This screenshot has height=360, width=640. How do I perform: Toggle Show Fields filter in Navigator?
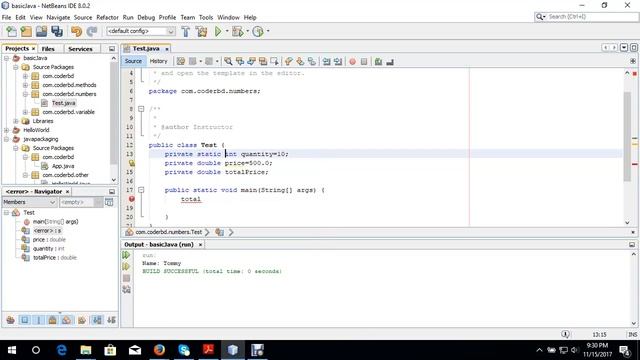[x=25, y=320]
